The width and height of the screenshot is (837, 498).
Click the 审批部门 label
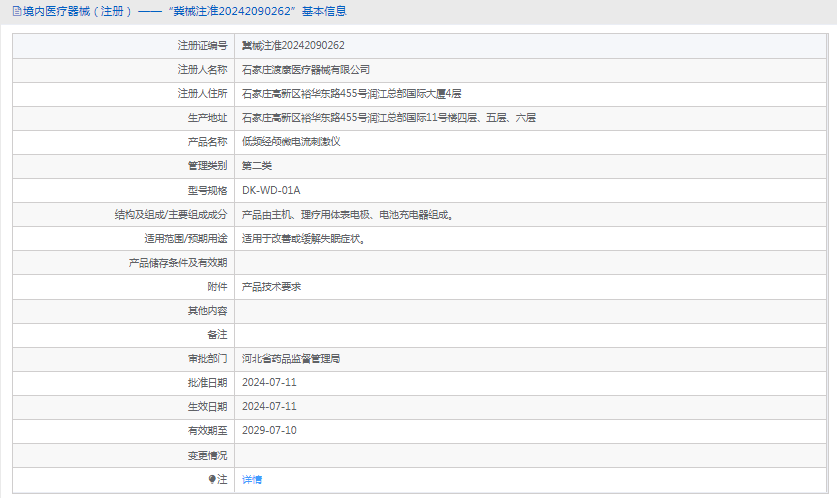click(207, 359)
